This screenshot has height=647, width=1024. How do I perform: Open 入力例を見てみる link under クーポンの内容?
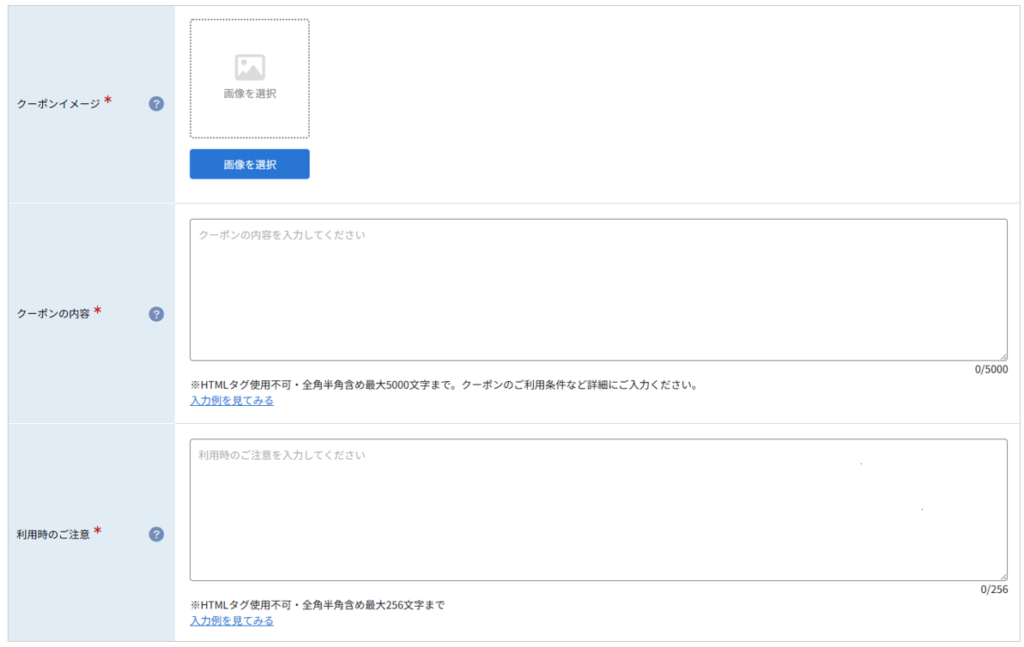(x=232, y=401)
